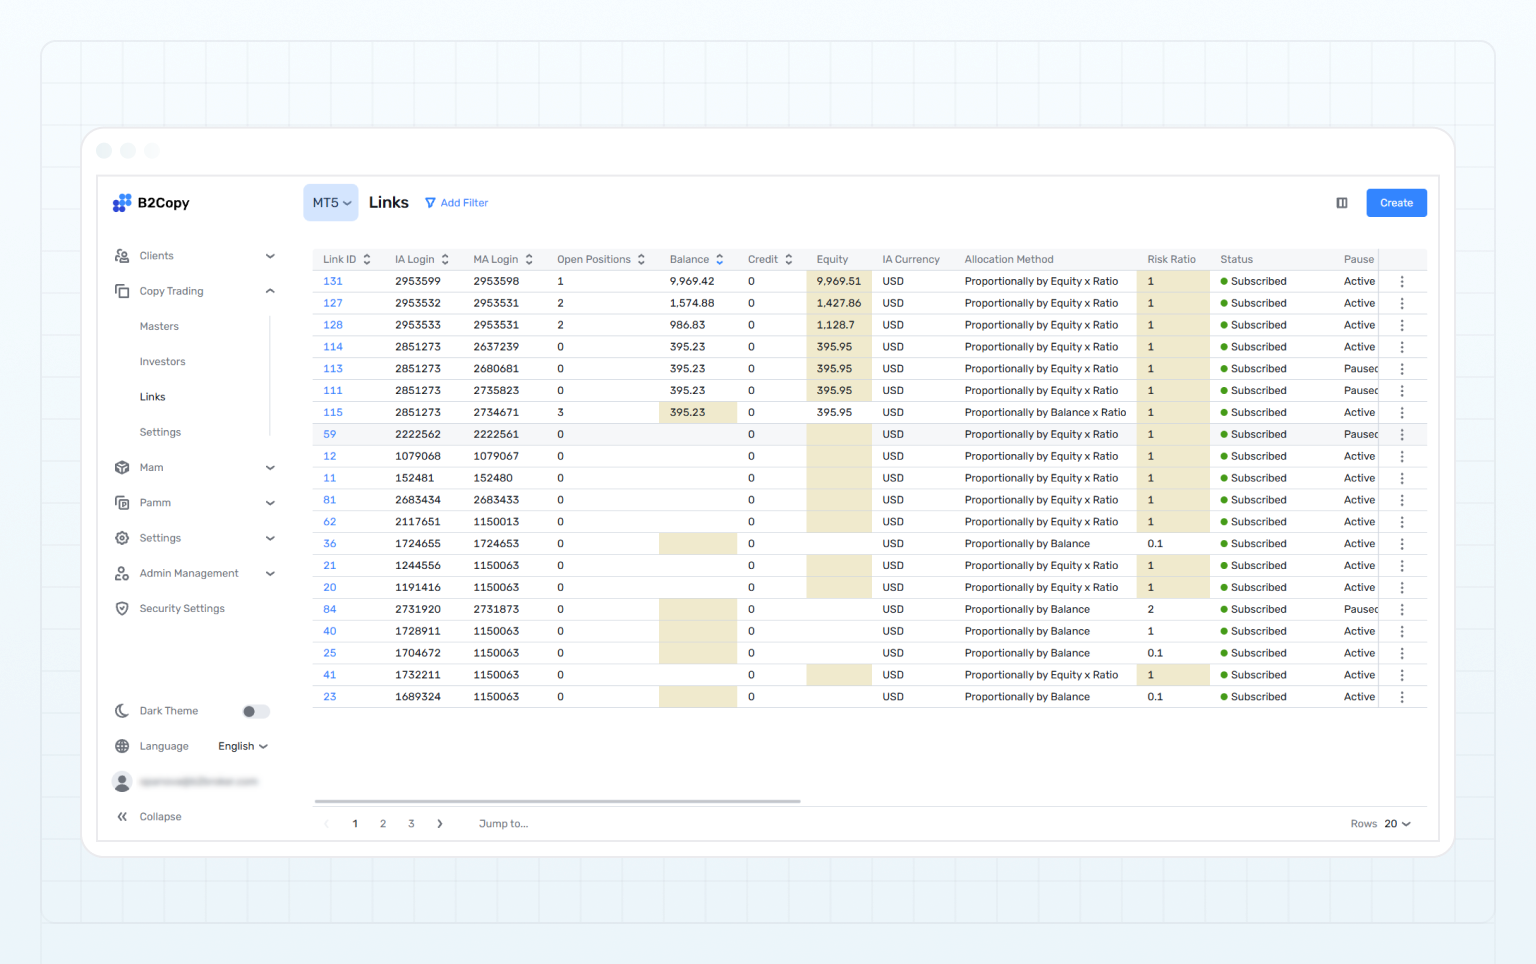Click the Collapse sidebar double-arrow icon
This screenshot has height=964, width=1536.
[x=122, y=817]
